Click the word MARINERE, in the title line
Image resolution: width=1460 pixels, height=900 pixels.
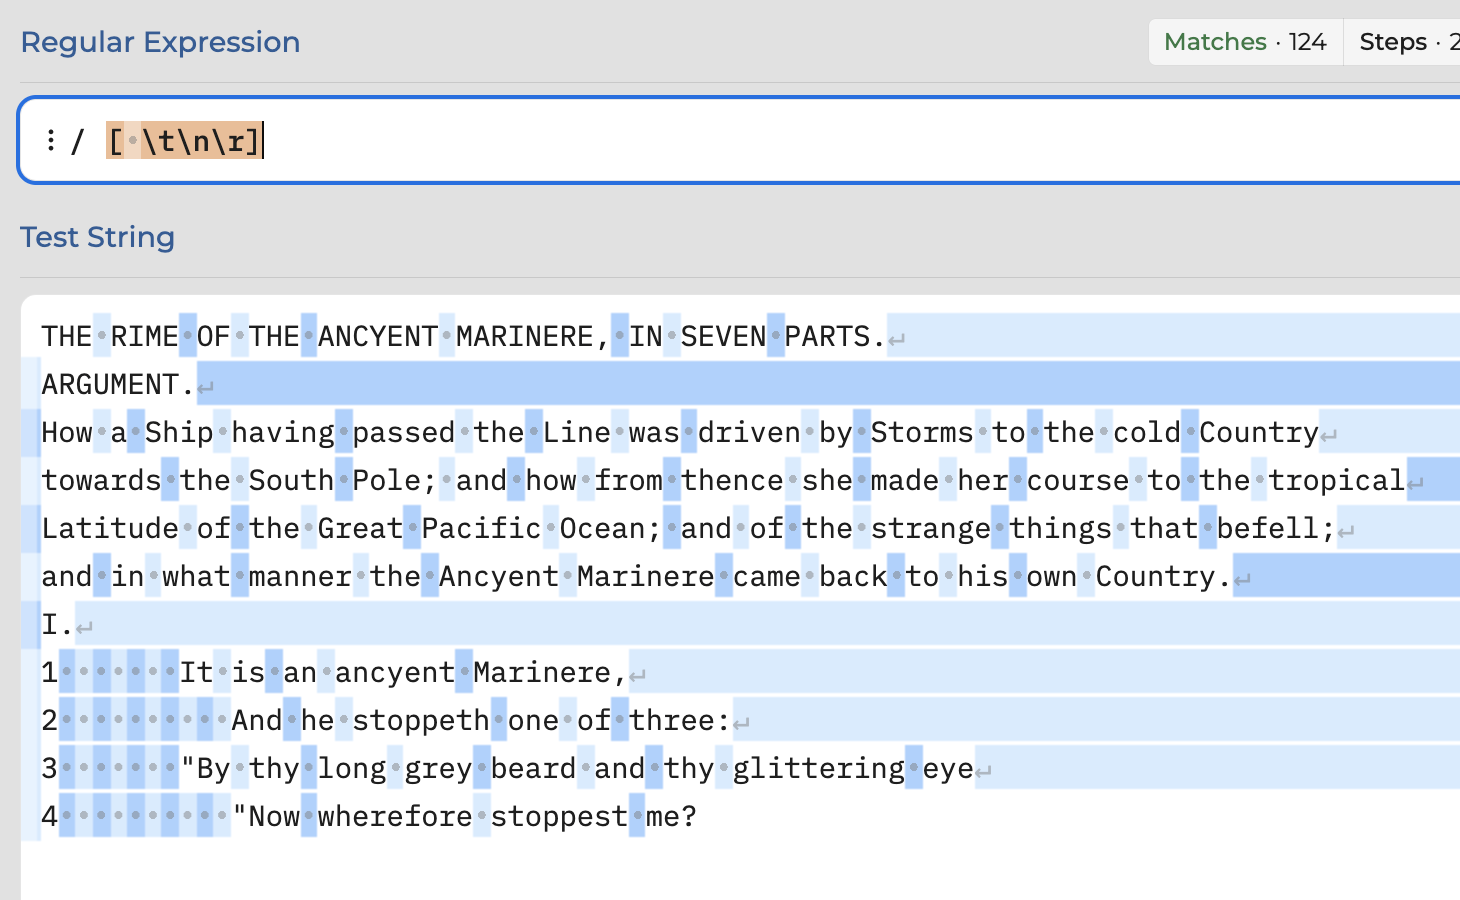(533, 336)
